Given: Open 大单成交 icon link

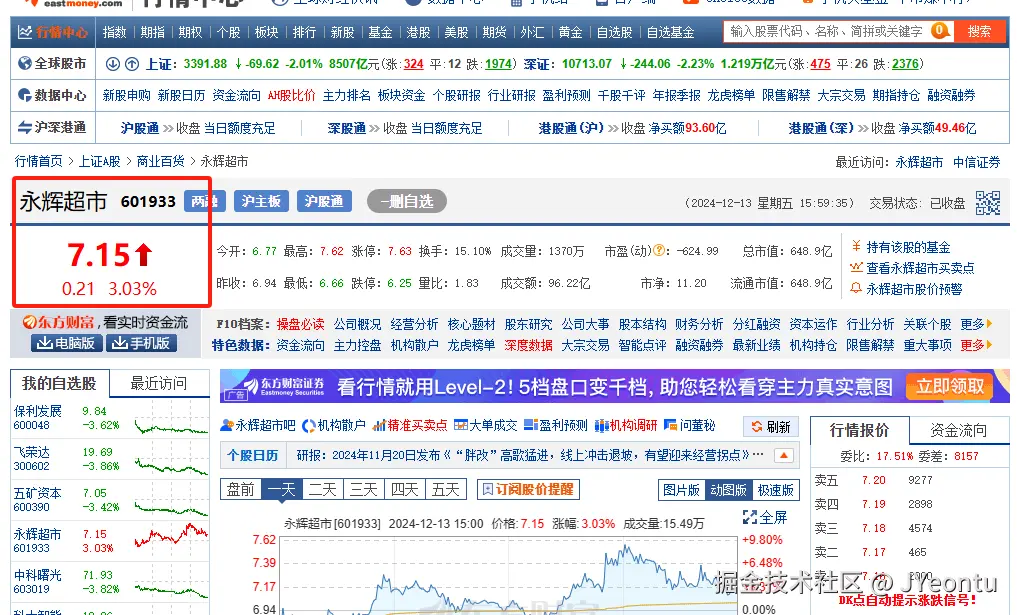Looking at the screenshot, I should [x=486, y=426].
